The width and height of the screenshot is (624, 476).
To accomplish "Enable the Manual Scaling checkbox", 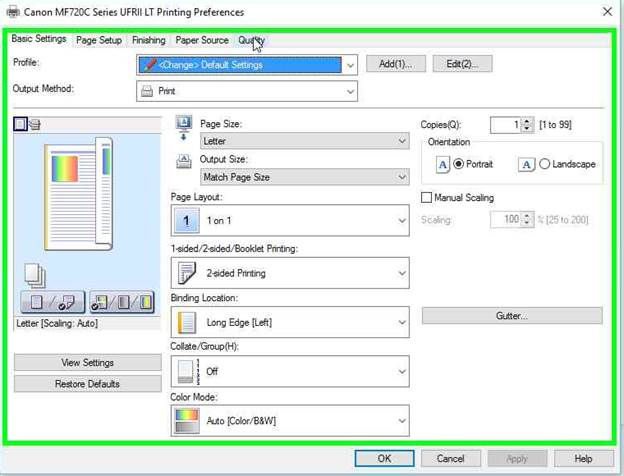I will 428,198.
